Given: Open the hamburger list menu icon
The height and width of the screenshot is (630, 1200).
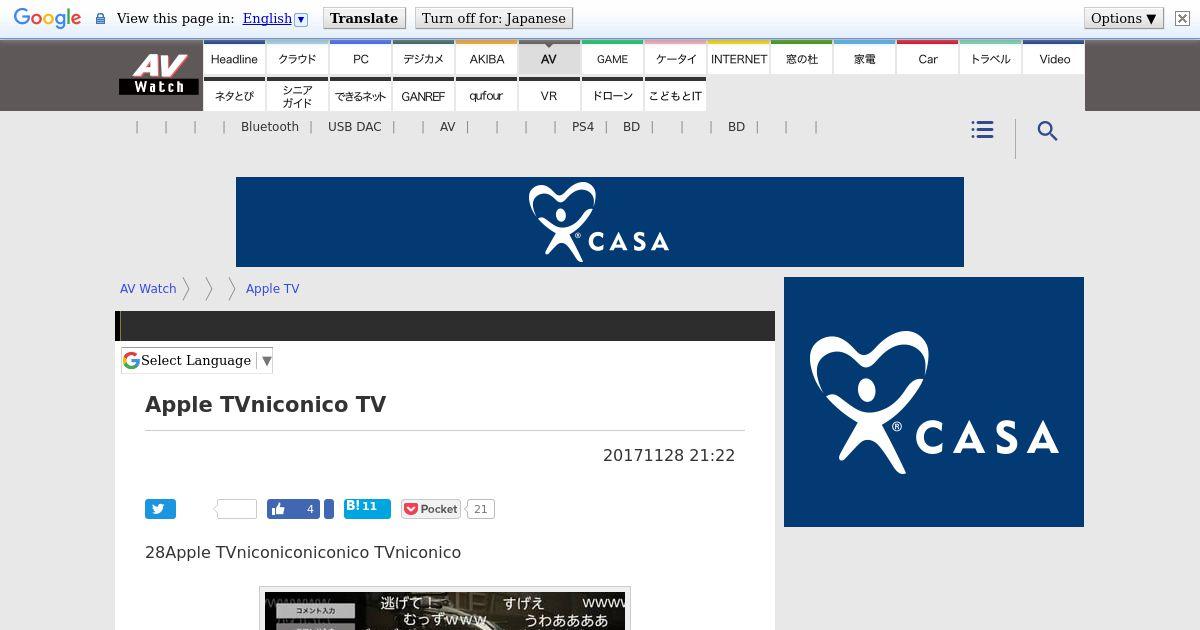Looking at the screenshot, I should pyautogui.click(x=982, y=130).
